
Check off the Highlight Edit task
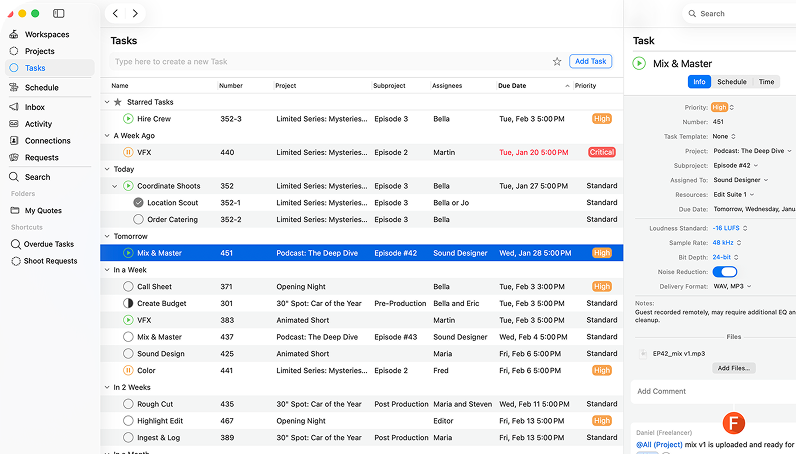[128, 420]
